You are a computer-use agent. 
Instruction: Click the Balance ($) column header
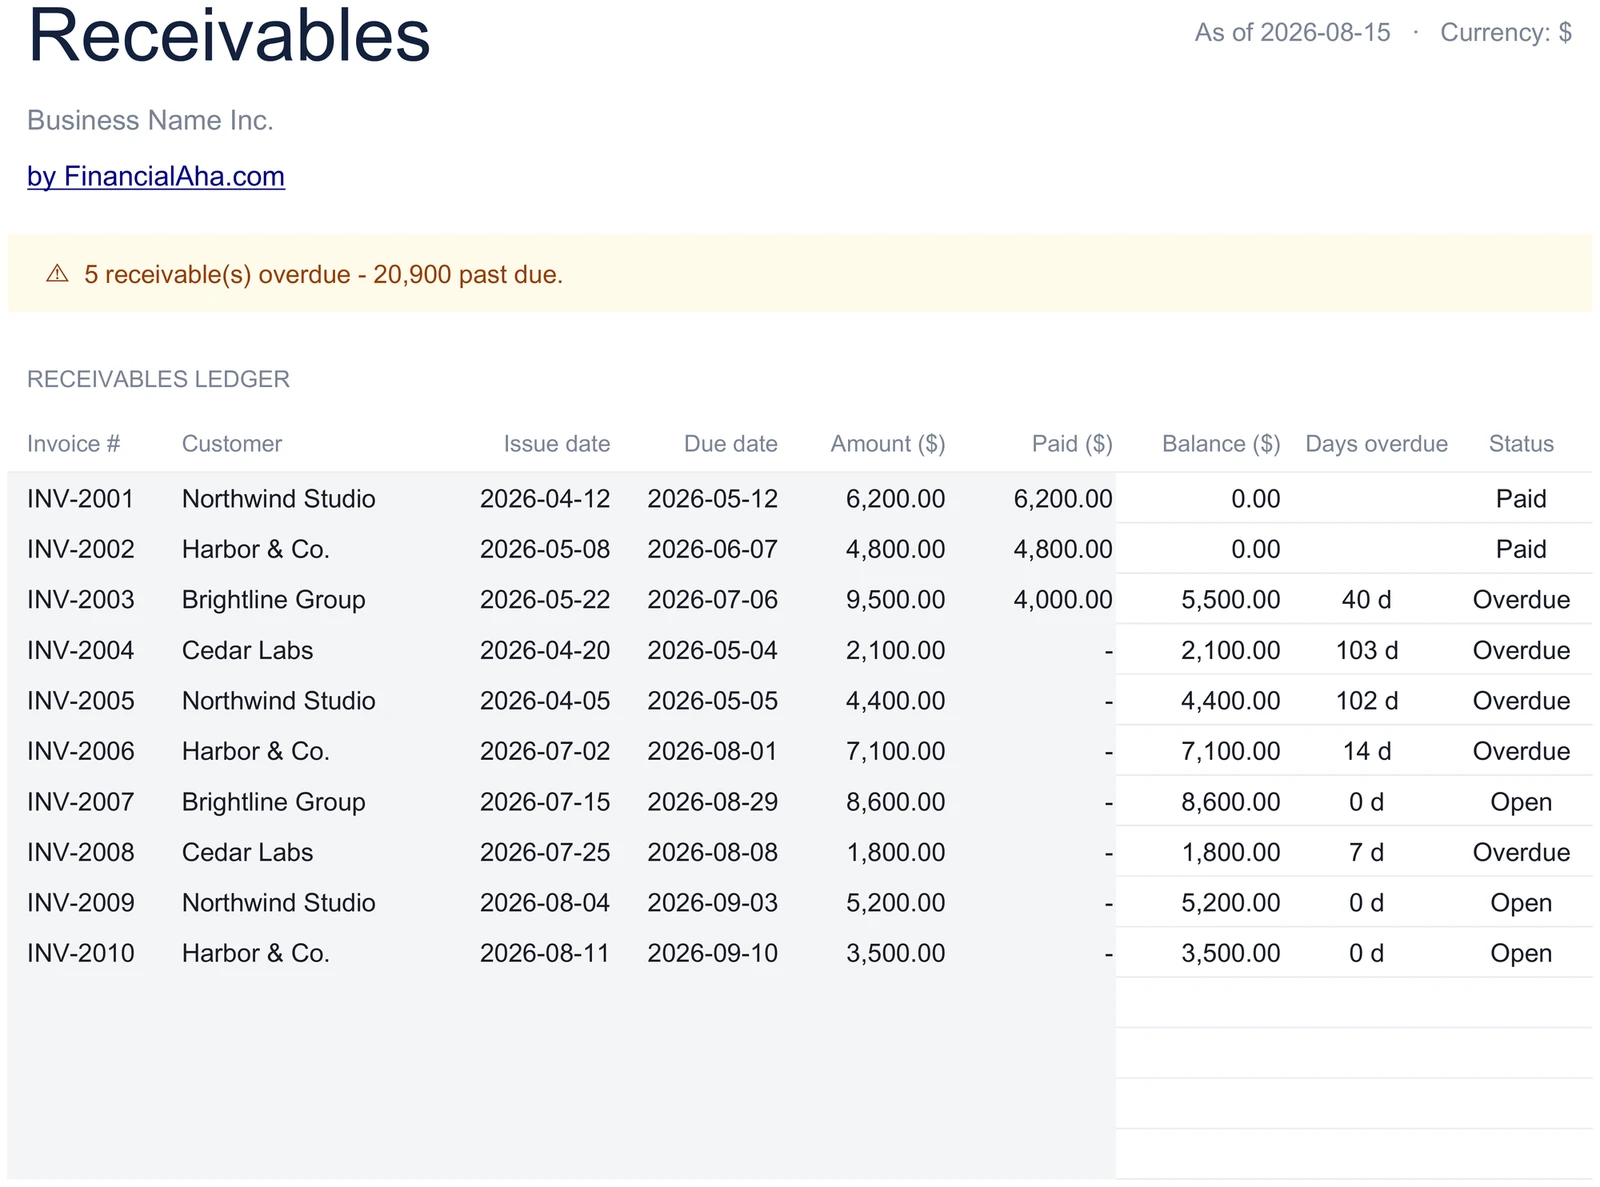(x=1221, y=444)
